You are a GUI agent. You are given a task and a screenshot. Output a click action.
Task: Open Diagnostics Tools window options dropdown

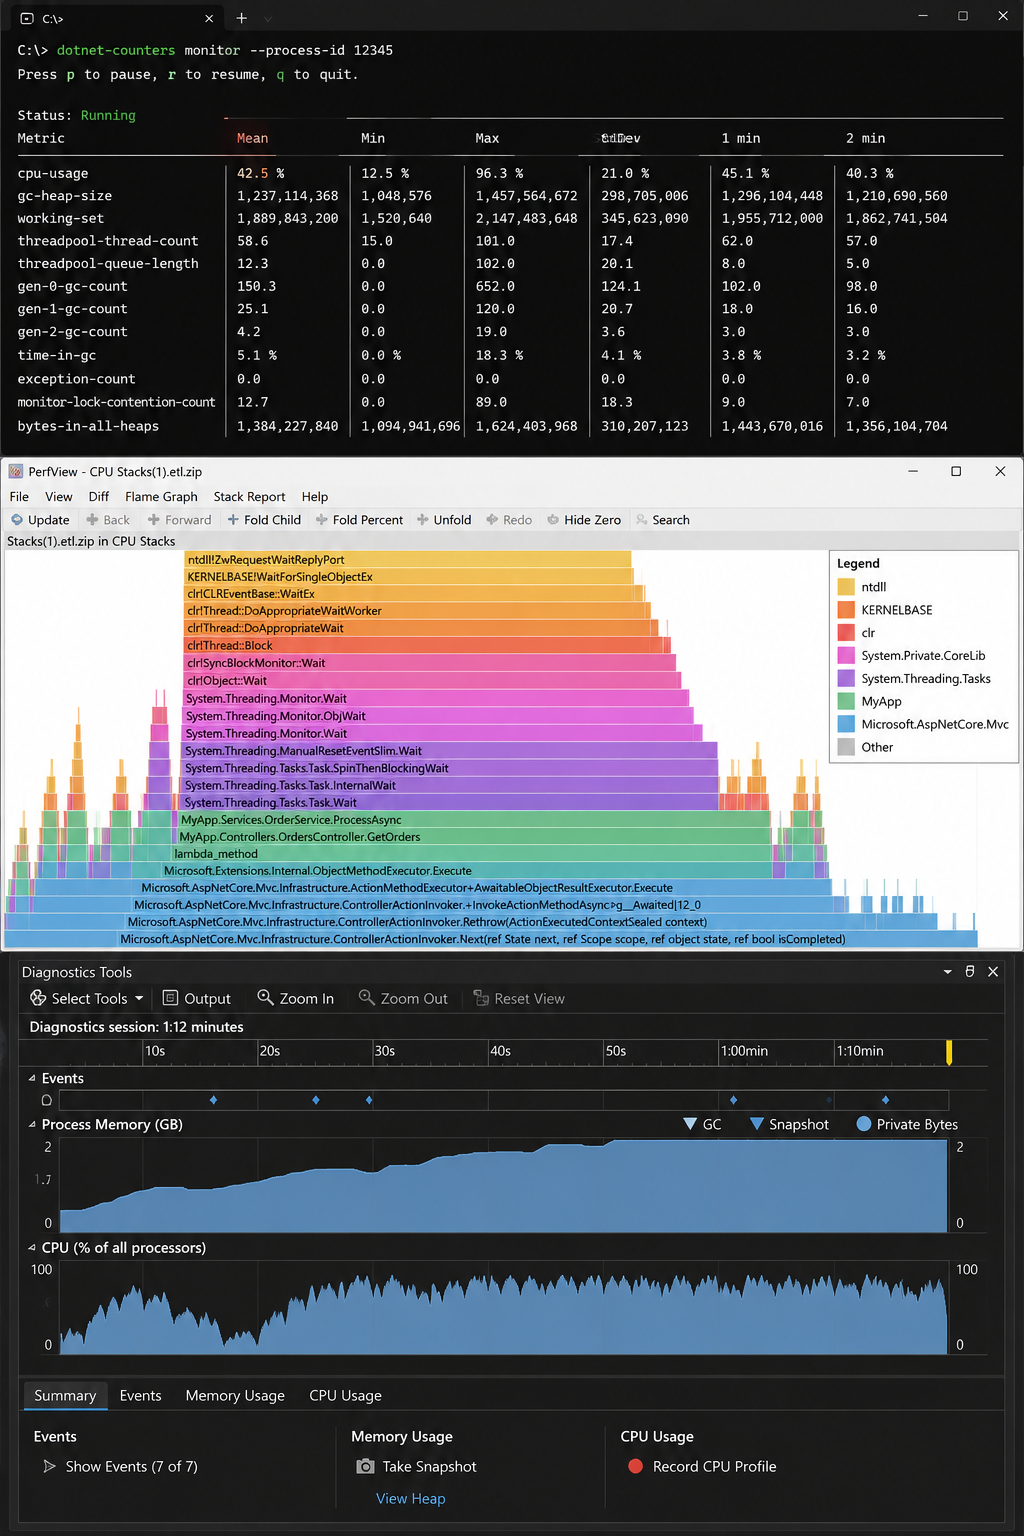coord(947,971)
